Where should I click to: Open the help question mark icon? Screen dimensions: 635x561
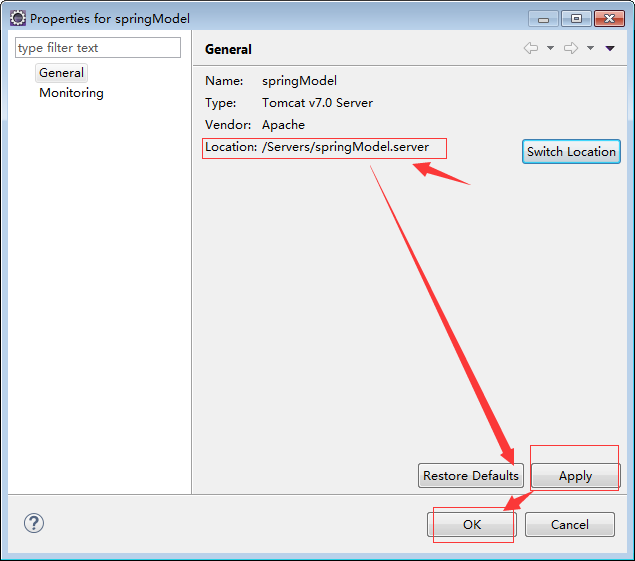34,523
